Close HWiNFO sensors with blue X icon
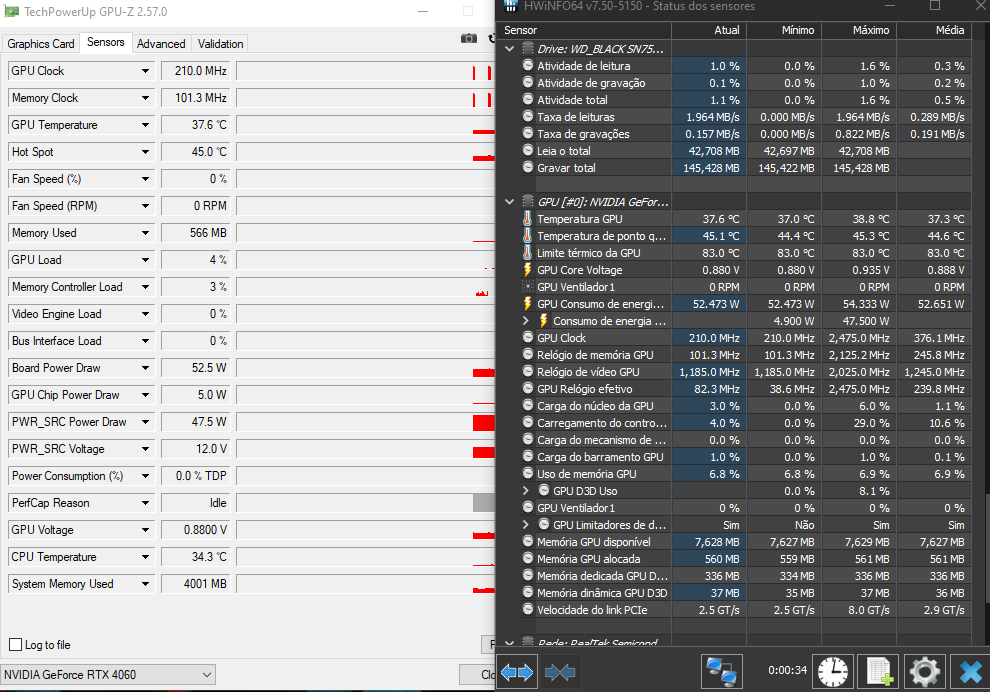This screenshot has width=990, height=692. click(970, 671)
